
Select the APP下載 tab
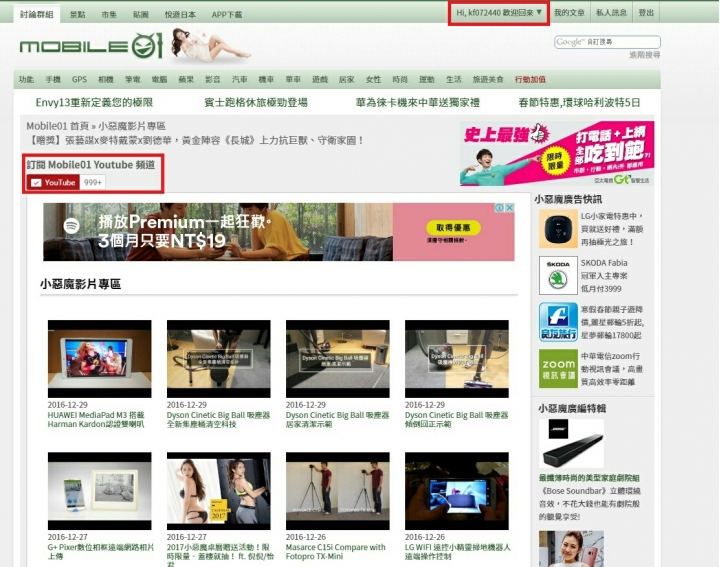point(227,15)
